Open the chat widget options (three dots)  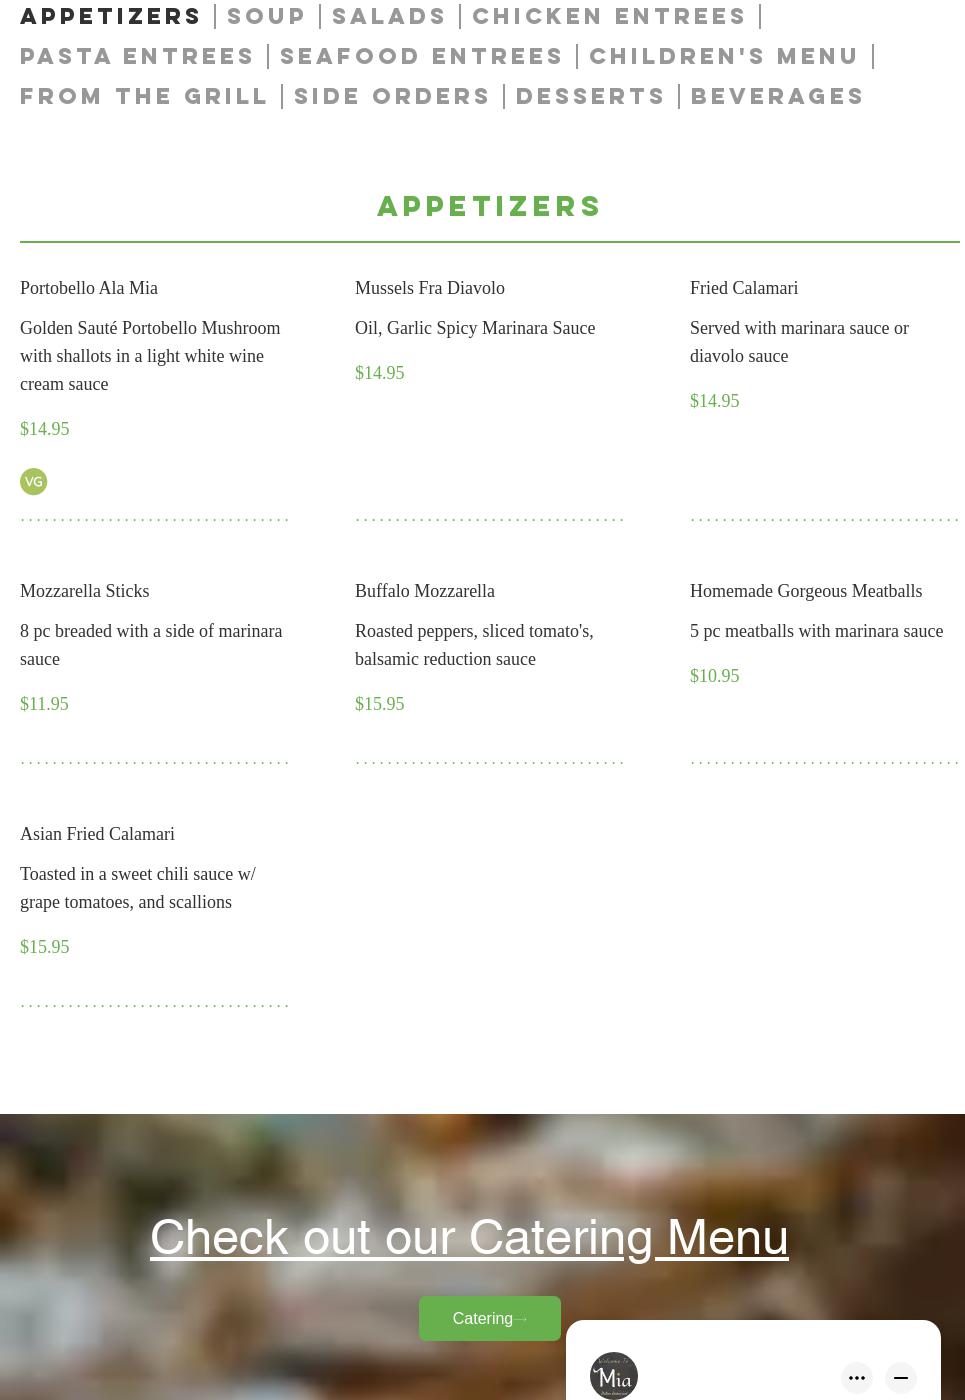pyautogui.click(x=857, y=1377)
